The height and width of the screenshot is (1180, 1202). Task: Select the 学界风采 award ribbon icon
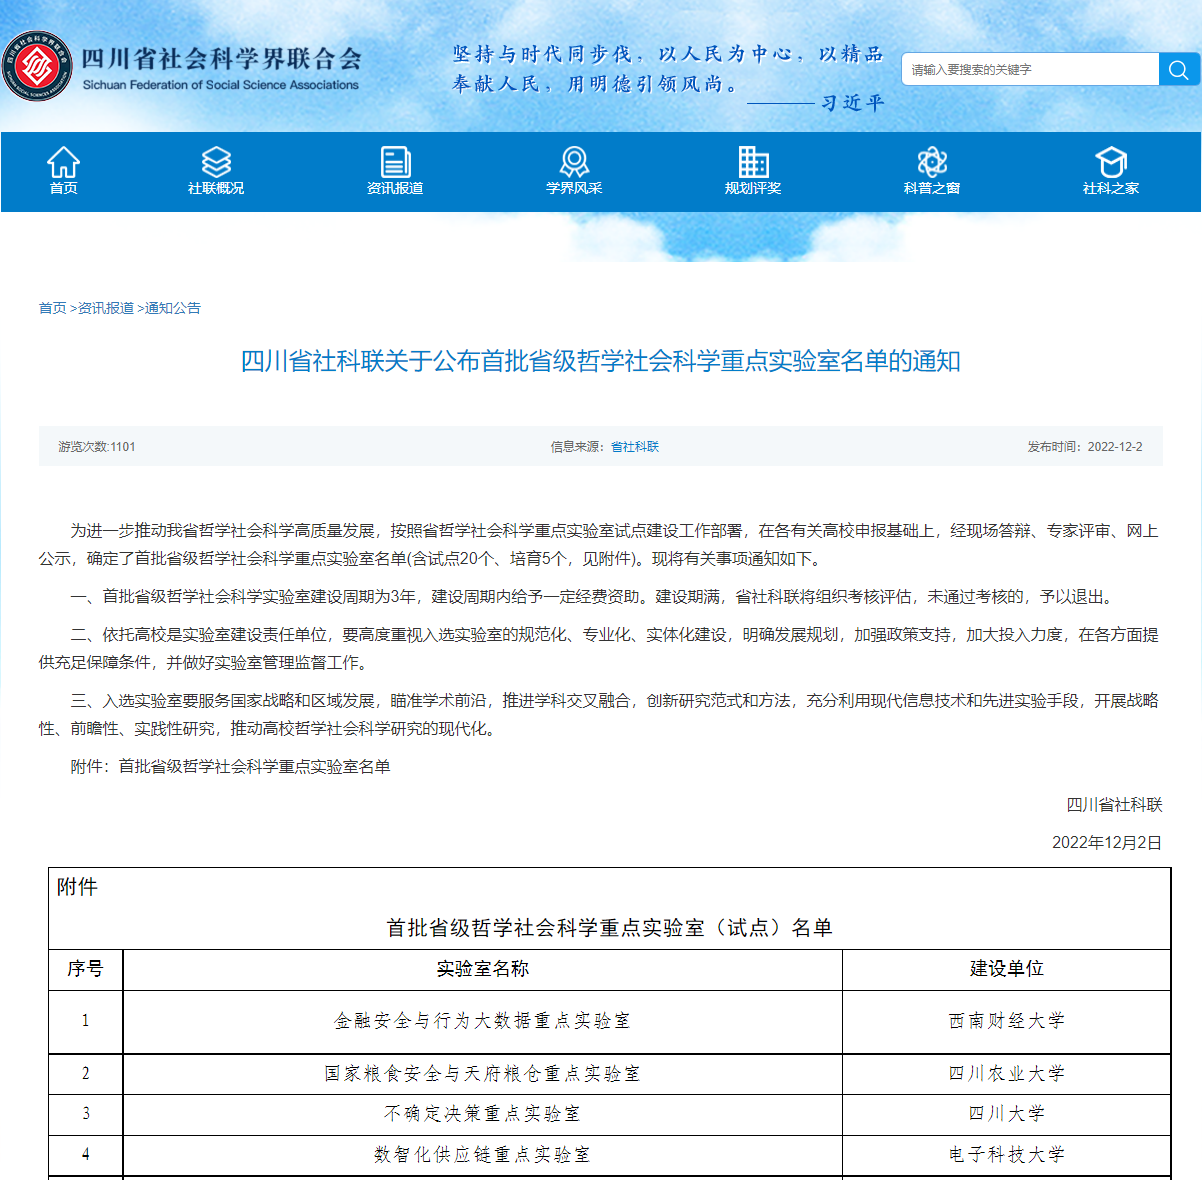pos(574,161)
